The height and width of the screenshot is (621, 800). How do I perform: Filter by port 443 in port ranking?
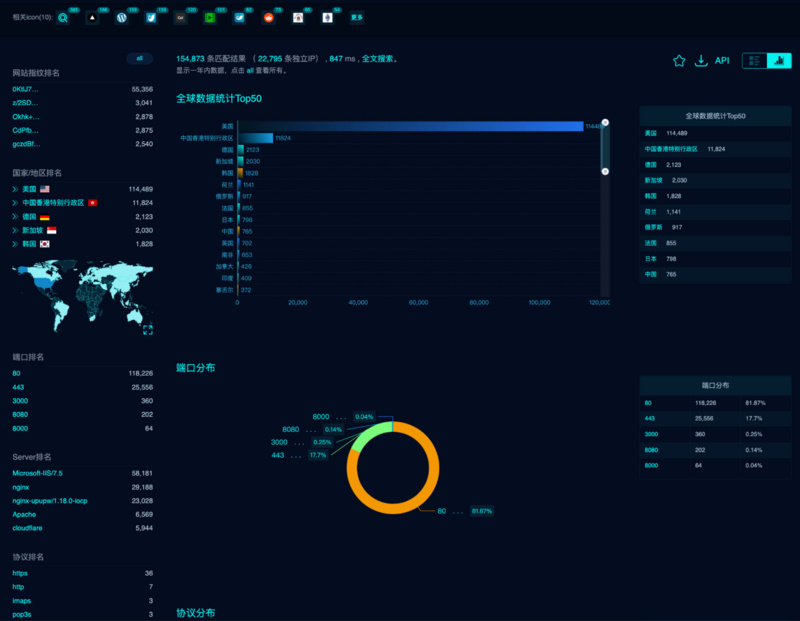click(18, 387)
